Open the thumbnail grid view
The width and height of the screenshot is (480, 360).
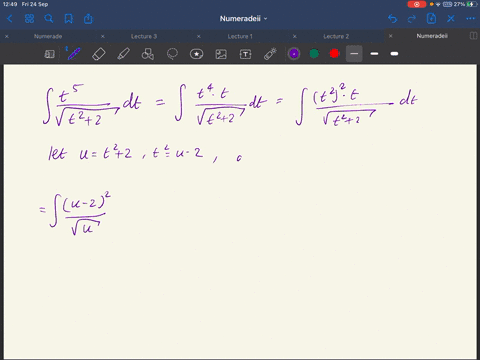tap(29, 19)
